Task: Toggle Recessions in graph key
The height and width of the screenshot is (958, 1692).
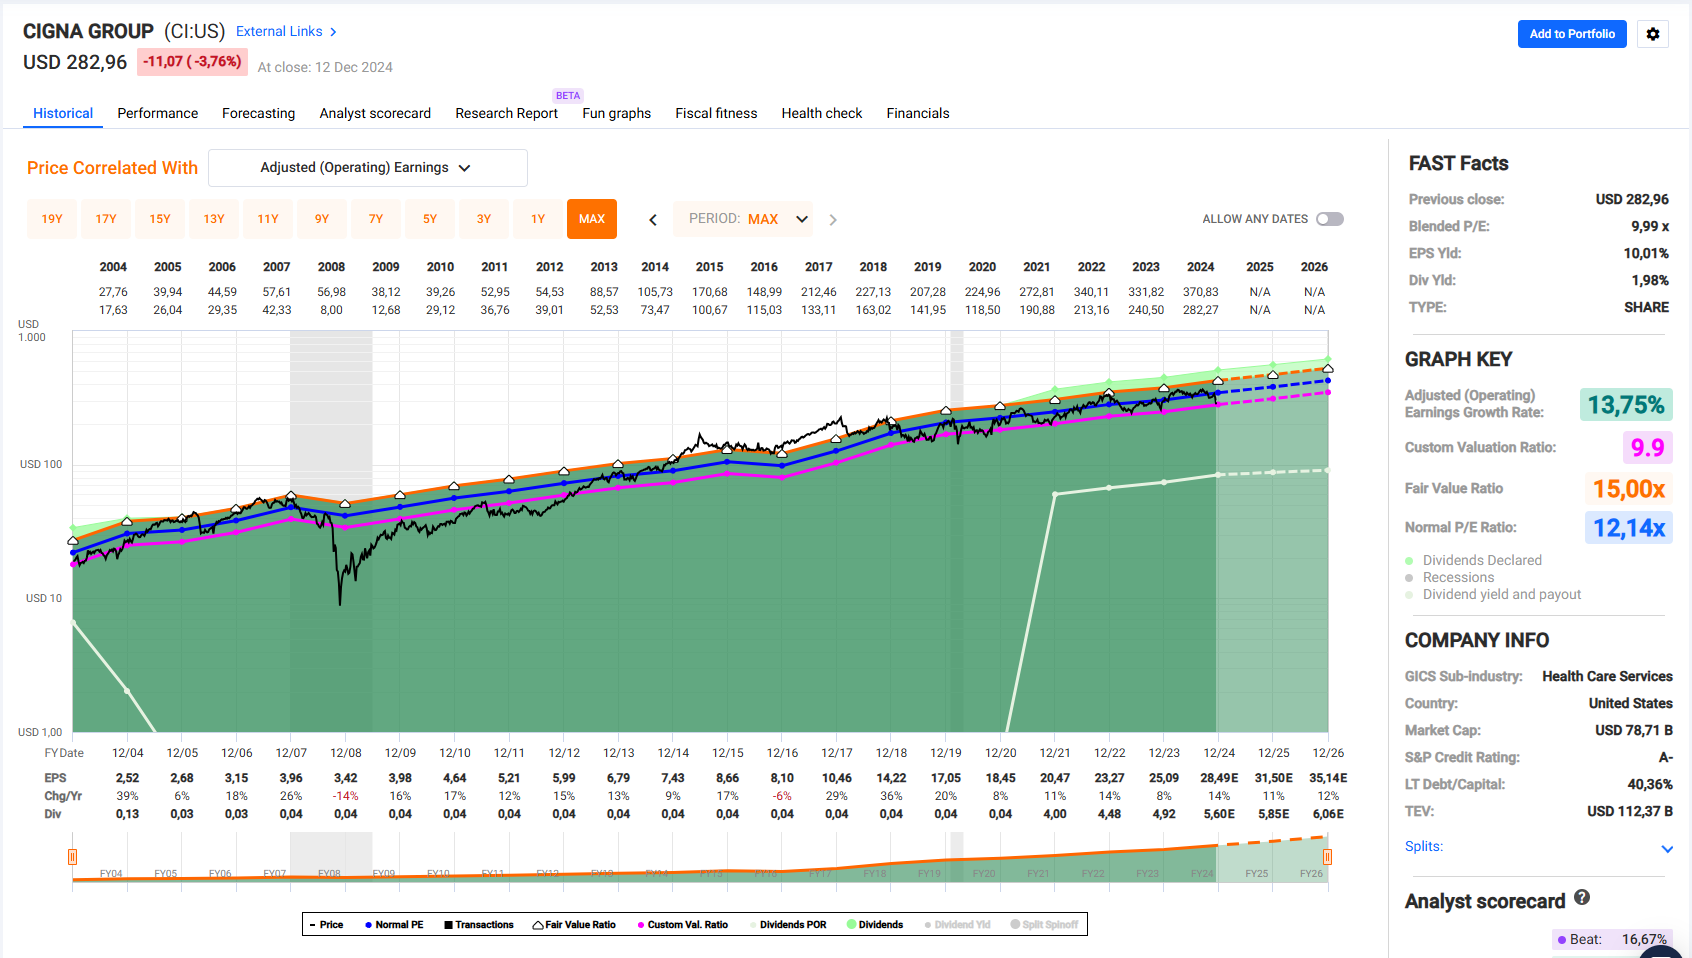Action: (1449, 577)
